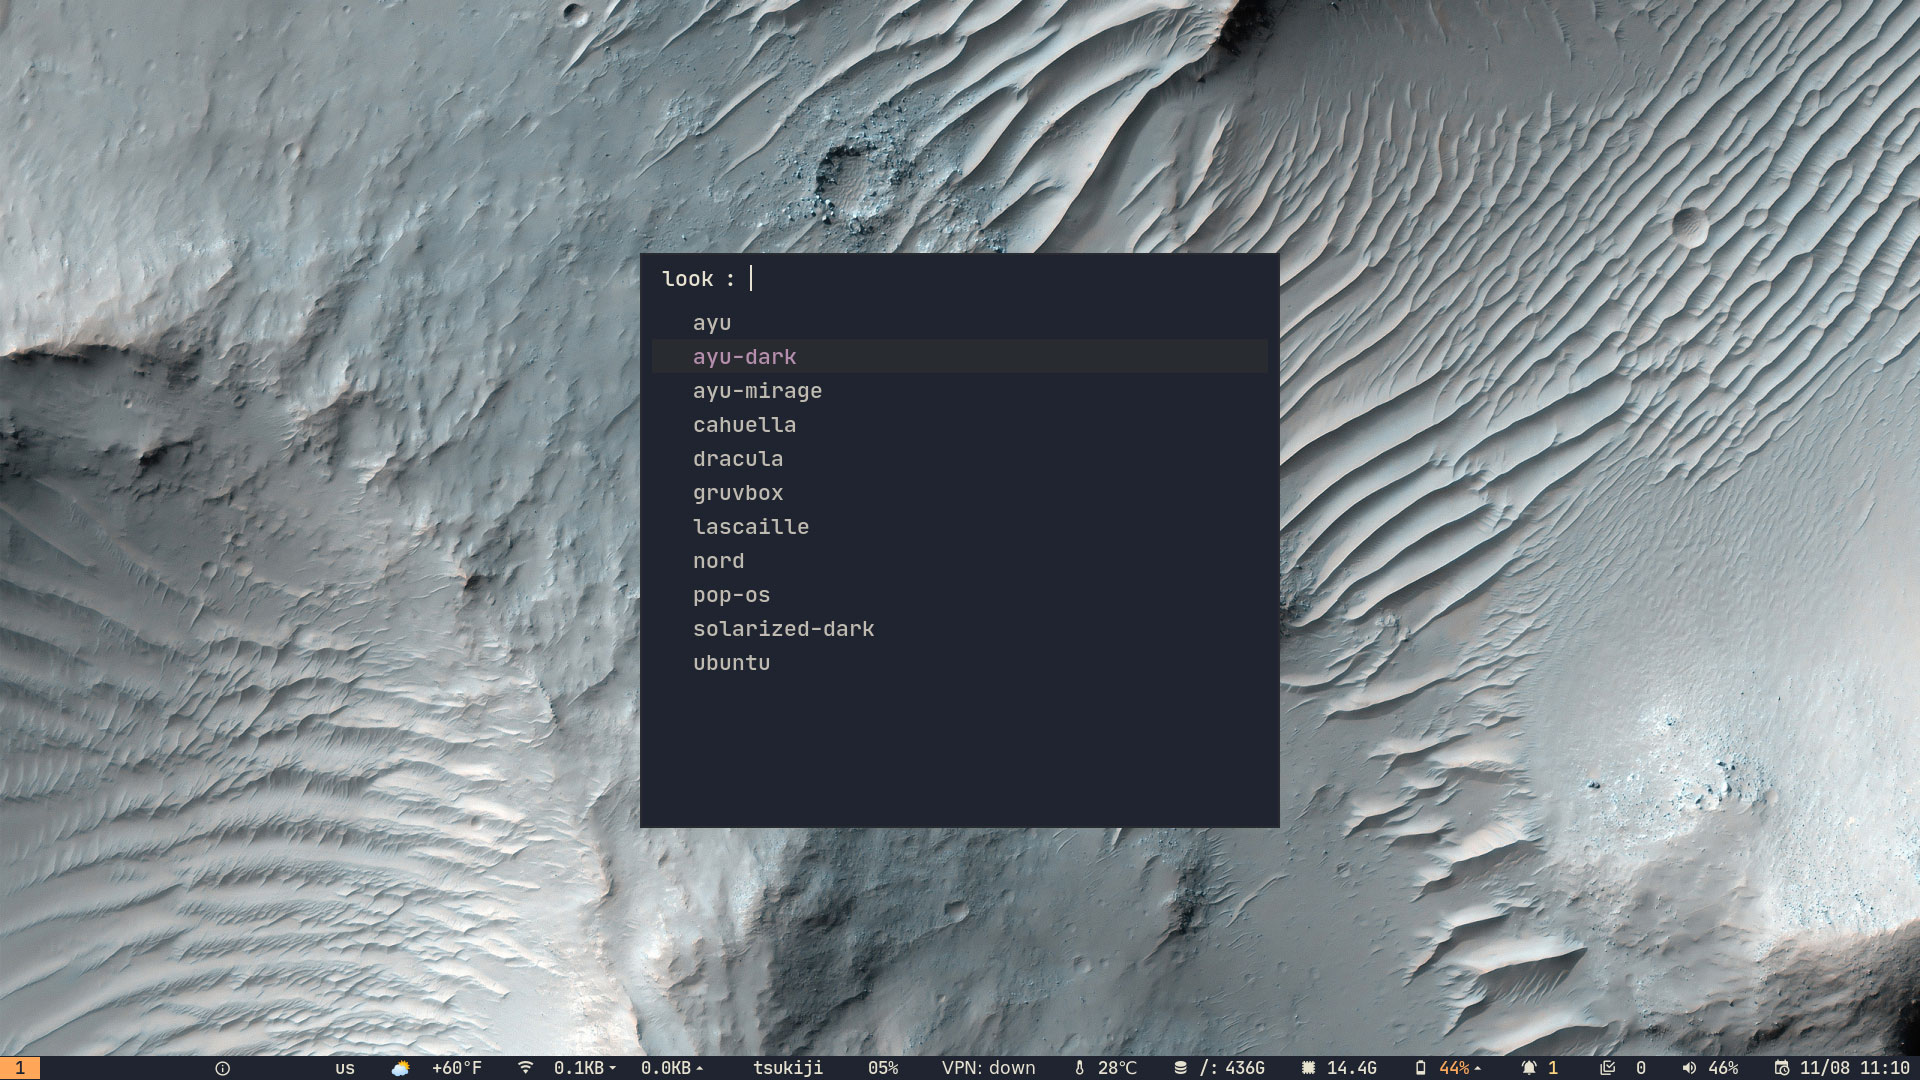This screenshot has height=1080, width=1920.
Task: Select the ayu-dark theme entry
Action: pos(744,357)
